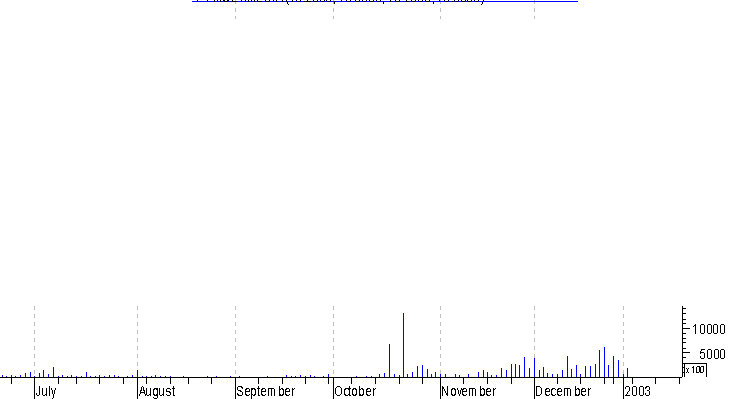Click the November label on the time axis

pos(468,392)
